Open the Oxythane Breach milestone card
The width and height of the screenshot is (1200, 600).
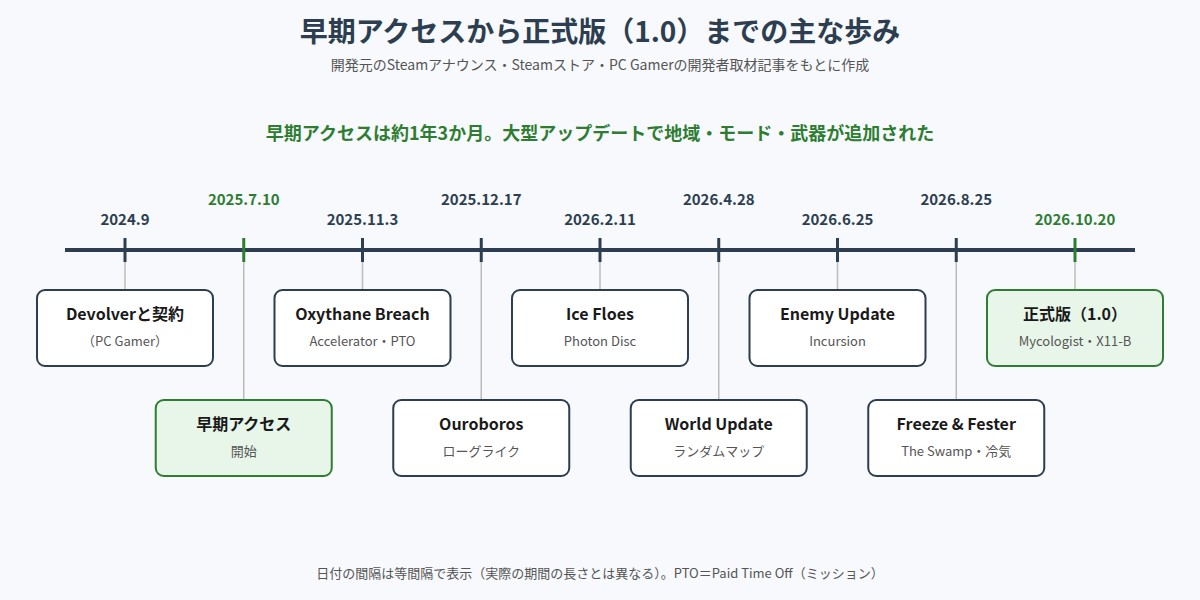pyautogui.click(x=362, y=328)
